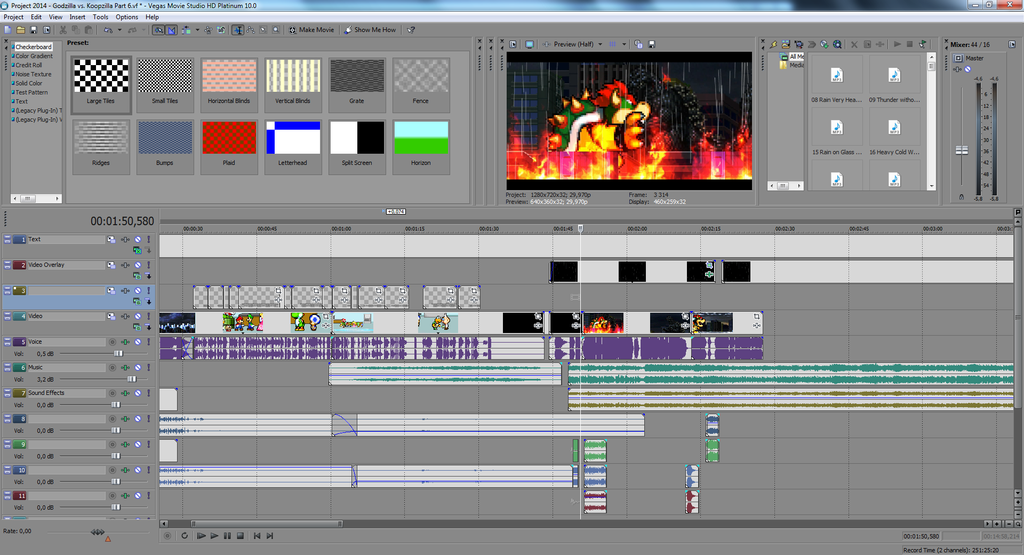Select the 08 Rain Very Hea... media file
The width and height of the screenshot is (1024, 555).
click(837, 82)
